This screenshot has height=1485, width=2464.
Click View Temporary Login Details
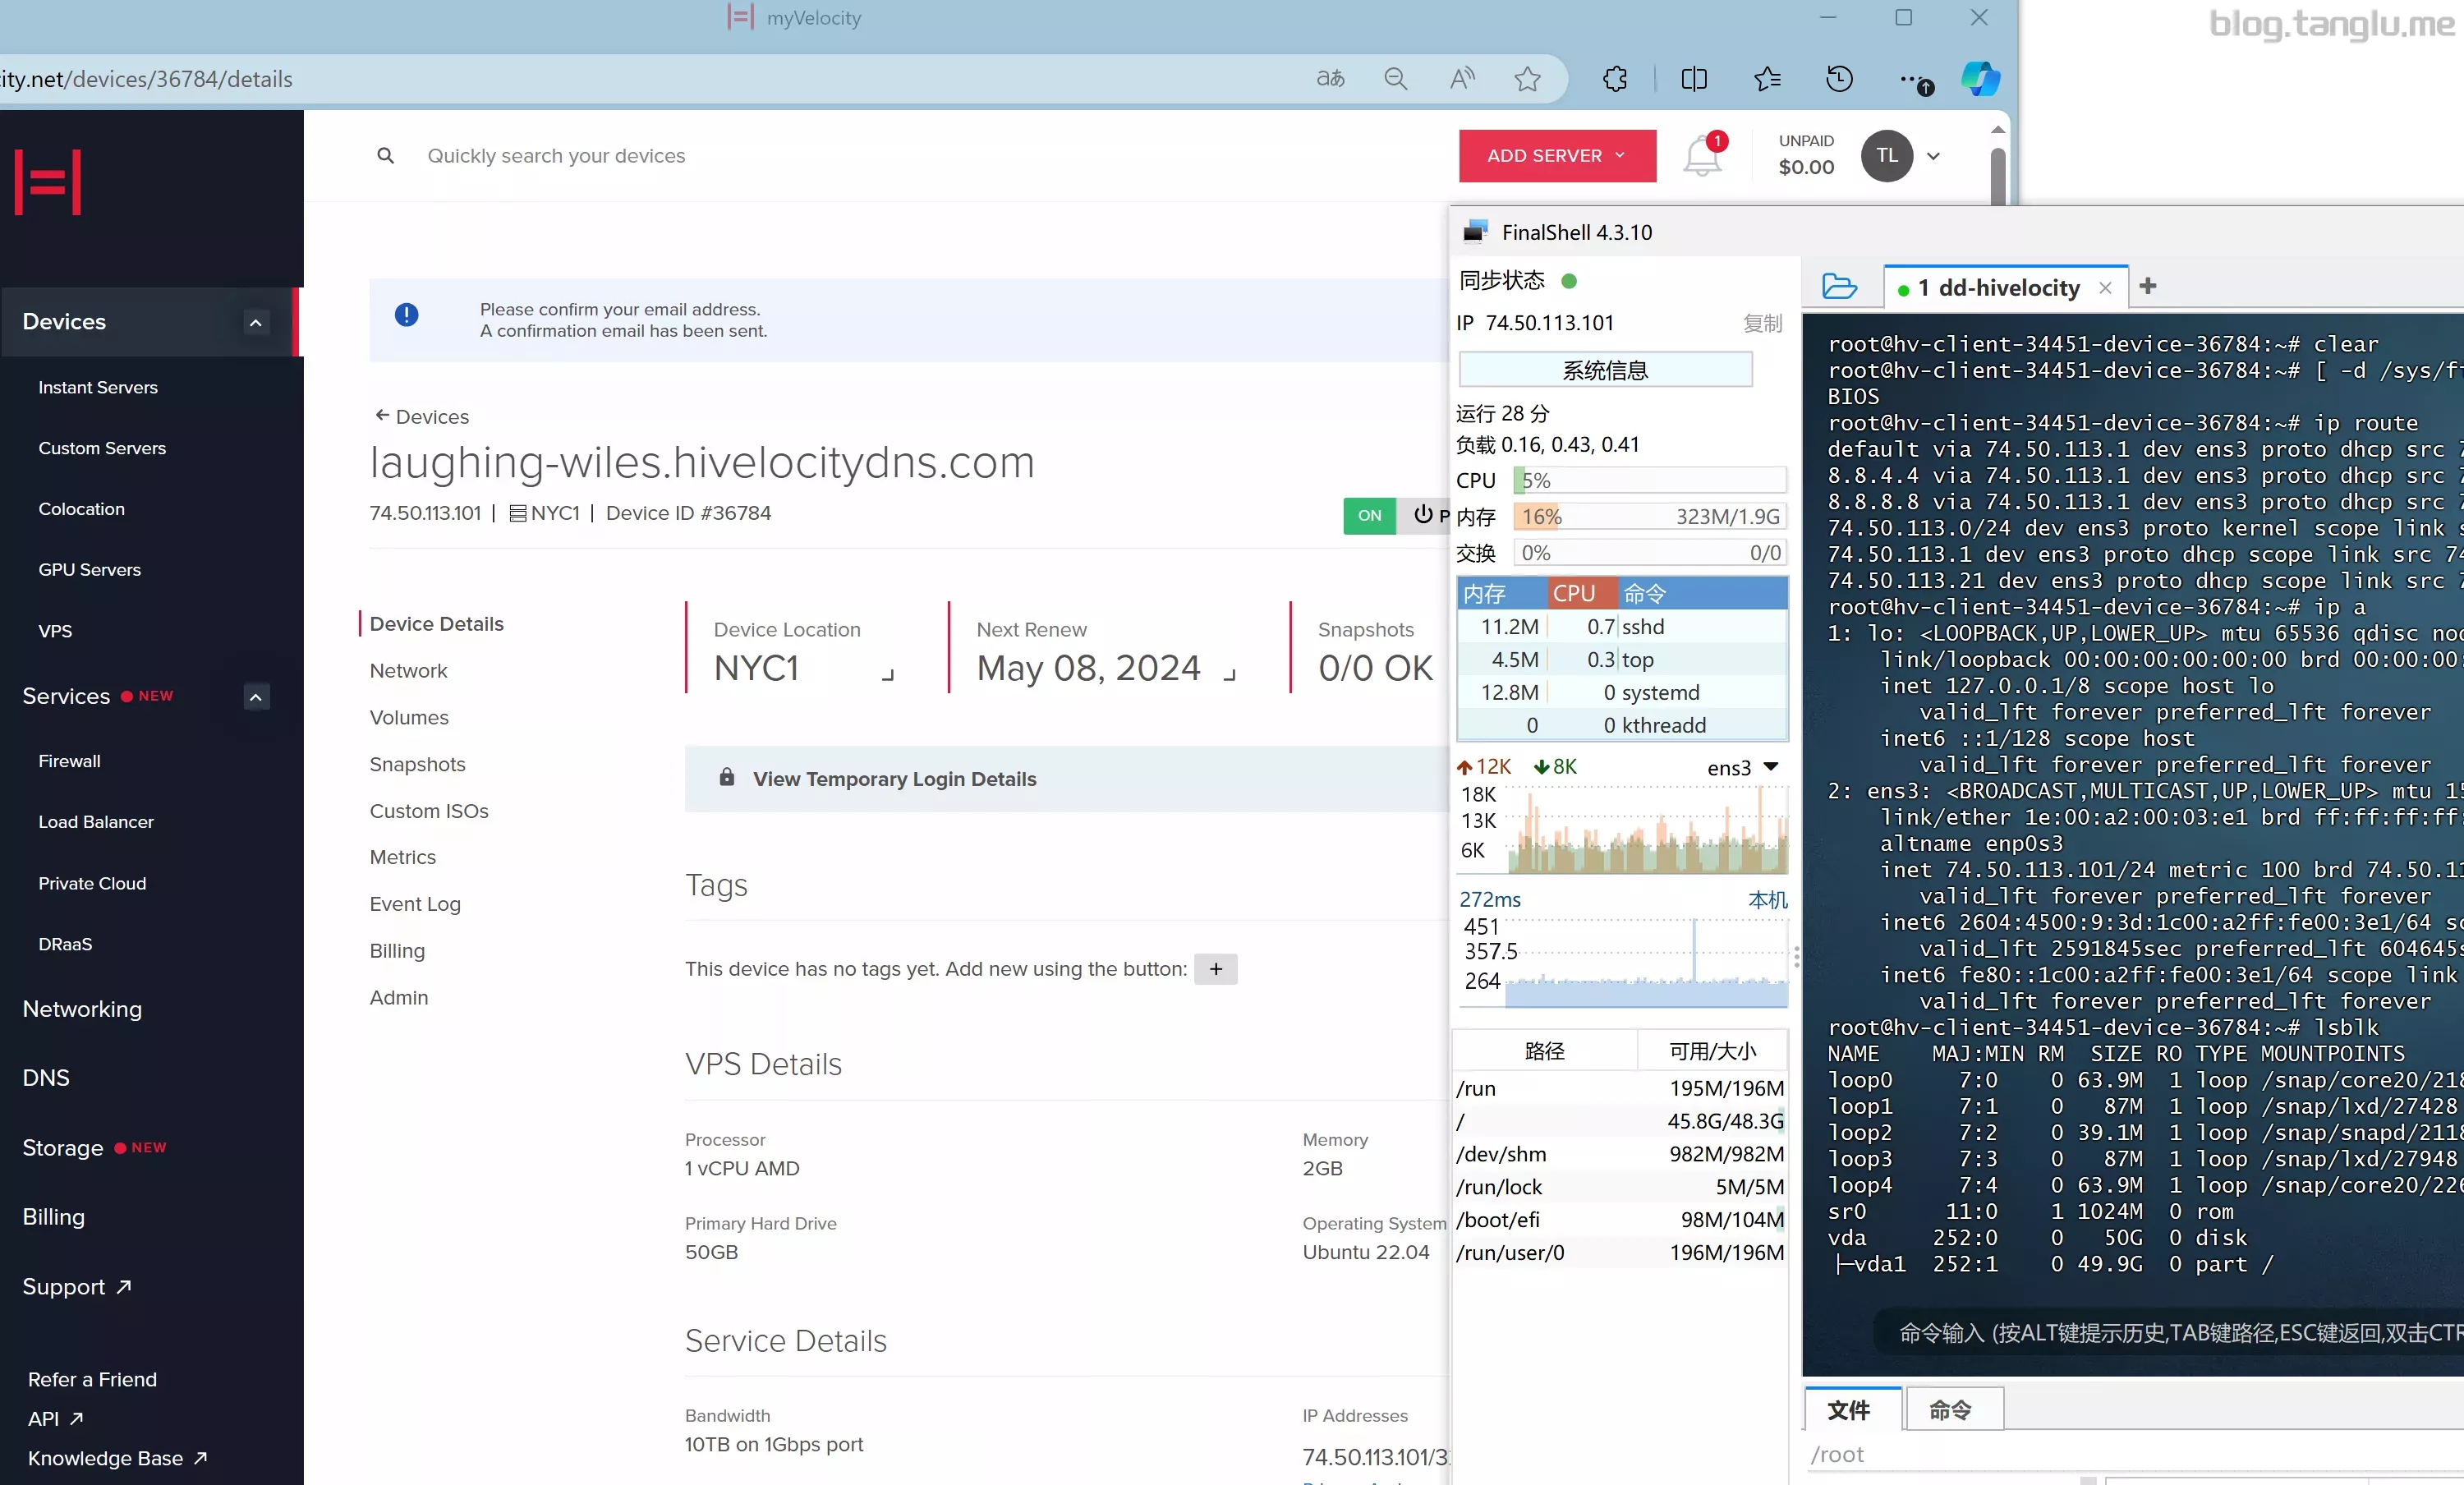pyautogui.click(x=893, y=779)
